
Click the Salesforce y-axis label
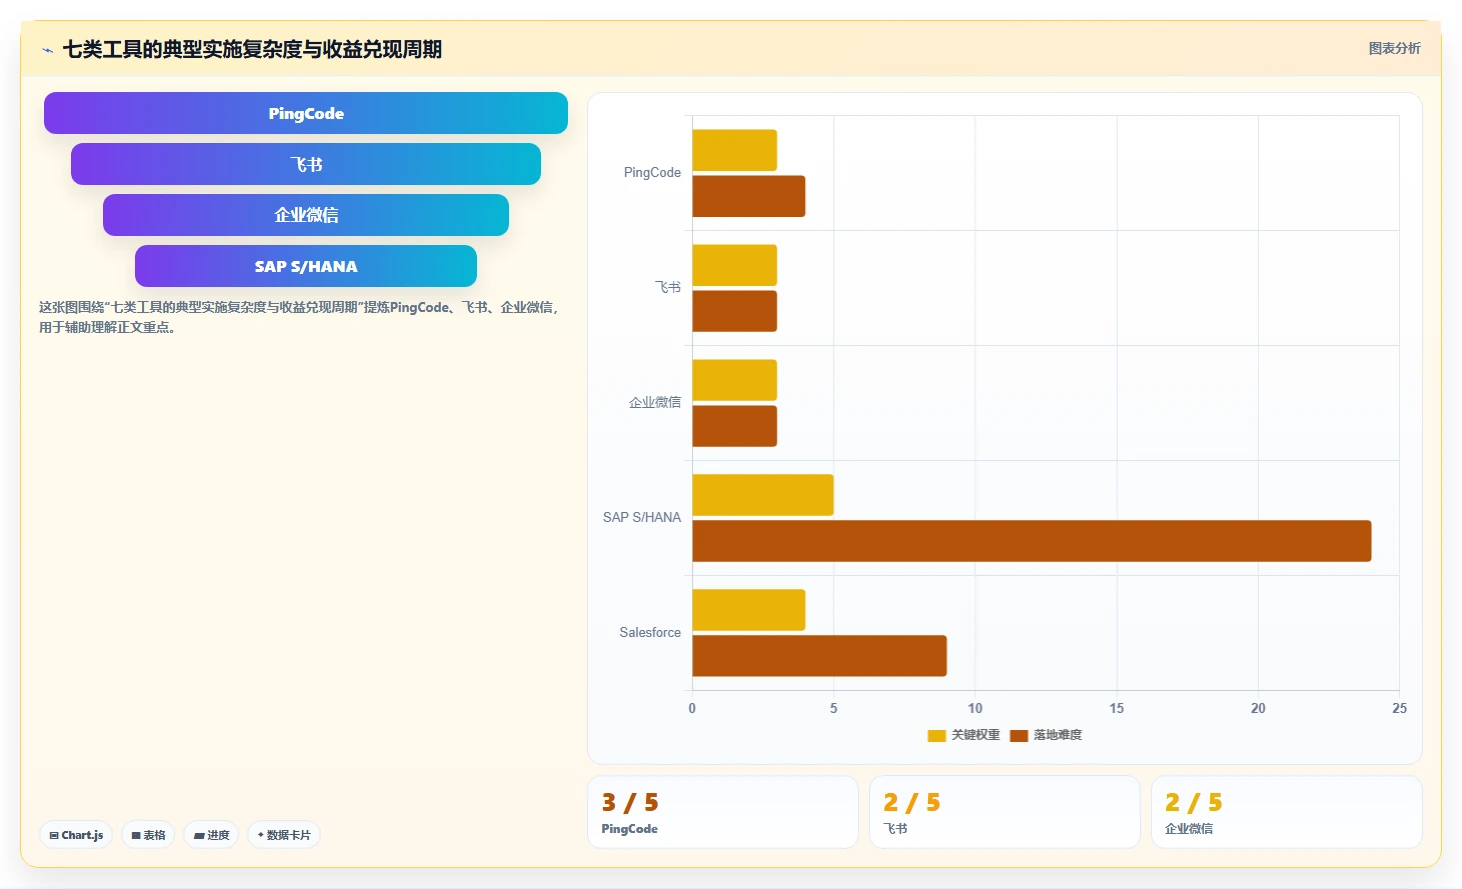pyautogui.click(x=650, y=633)
